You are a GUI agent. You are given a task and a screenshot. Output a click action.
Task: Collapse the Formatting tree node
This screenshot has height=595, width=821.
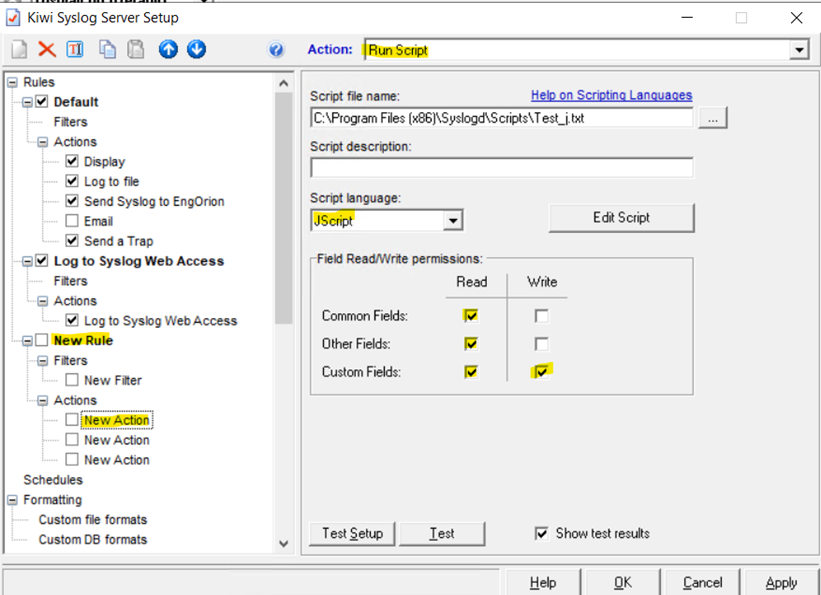12,500
